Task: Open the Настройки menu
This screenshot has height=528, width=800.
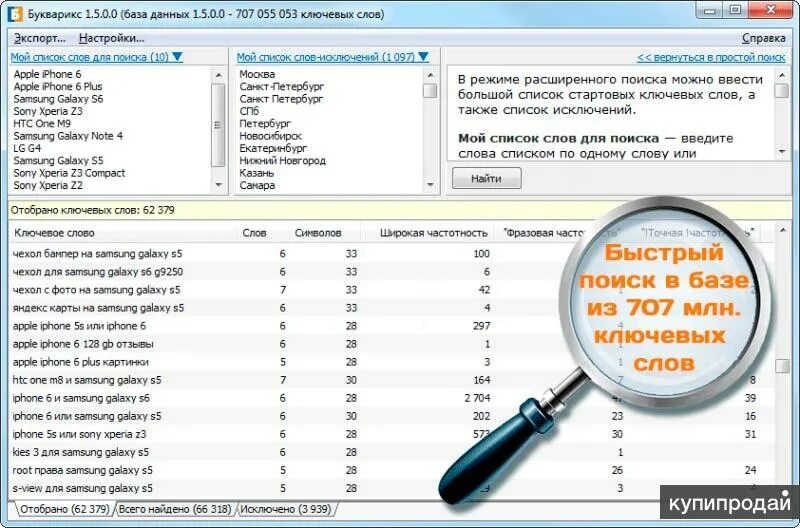Action: pyautogui.click(x=111, y=38)
